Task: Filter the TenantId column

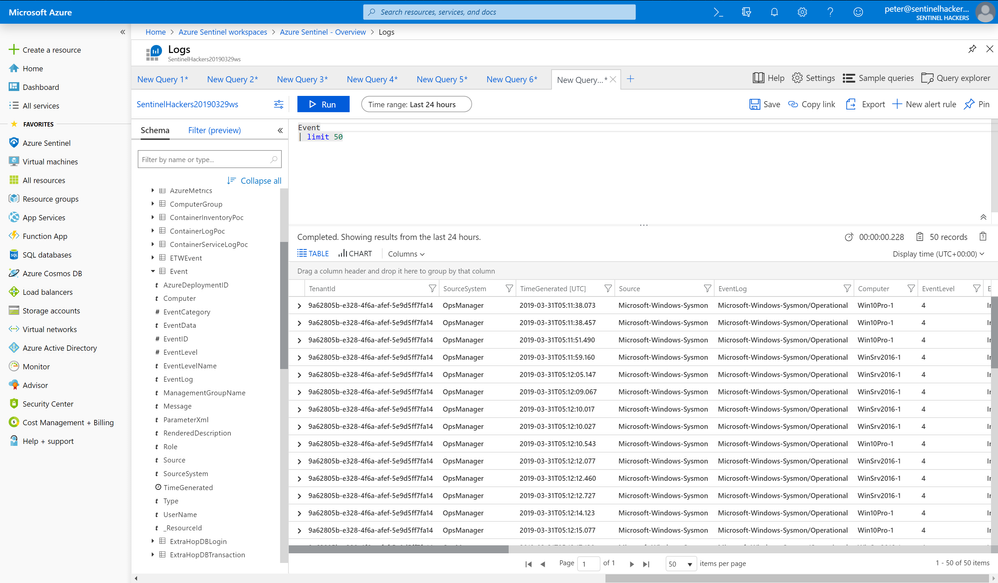Action: [432, 289]
